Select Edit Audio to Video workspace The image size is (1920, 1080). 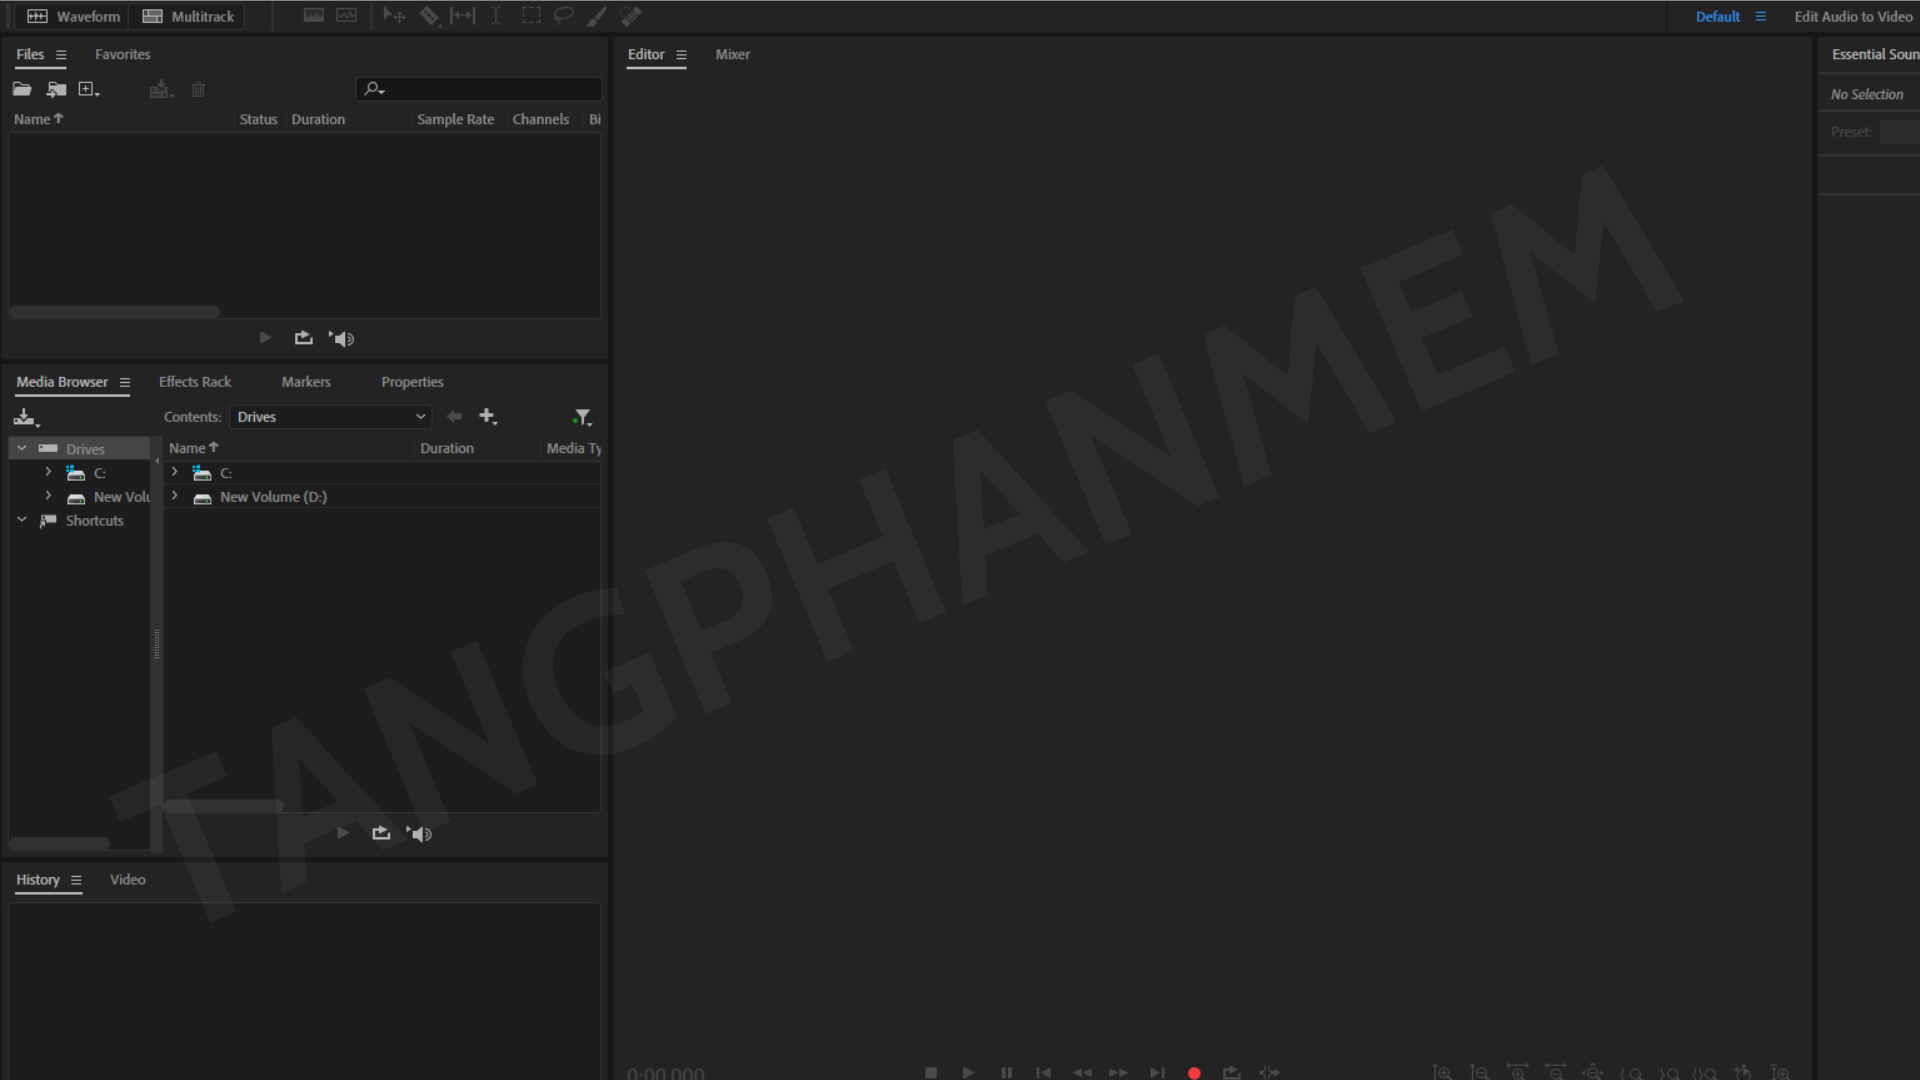coord(1853,16)
